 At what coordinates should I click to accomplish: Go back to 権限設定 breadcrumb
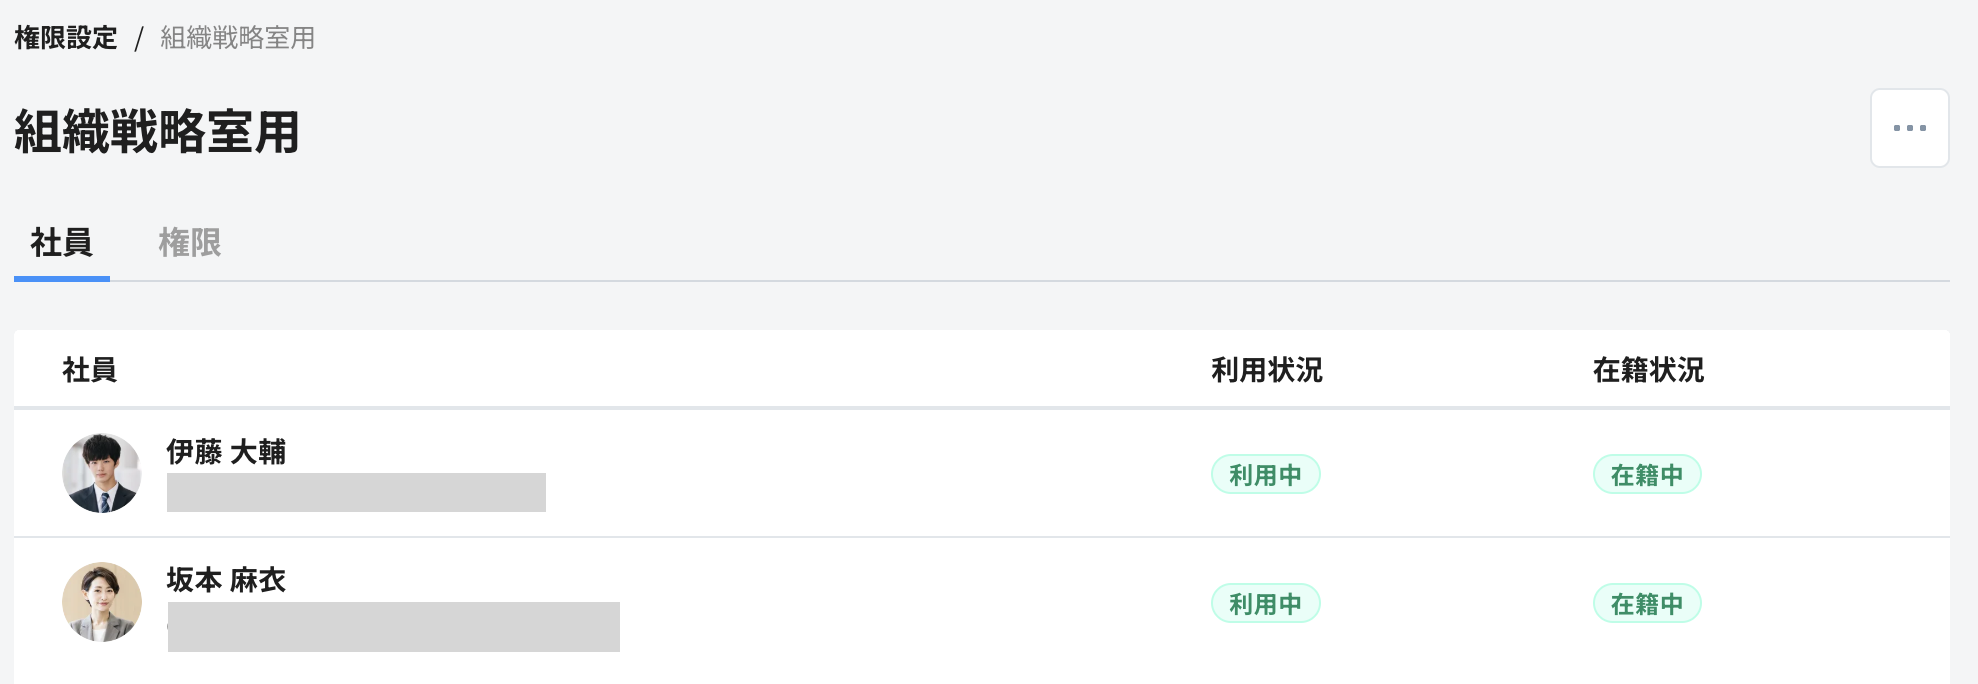click(x=66, y=38)
